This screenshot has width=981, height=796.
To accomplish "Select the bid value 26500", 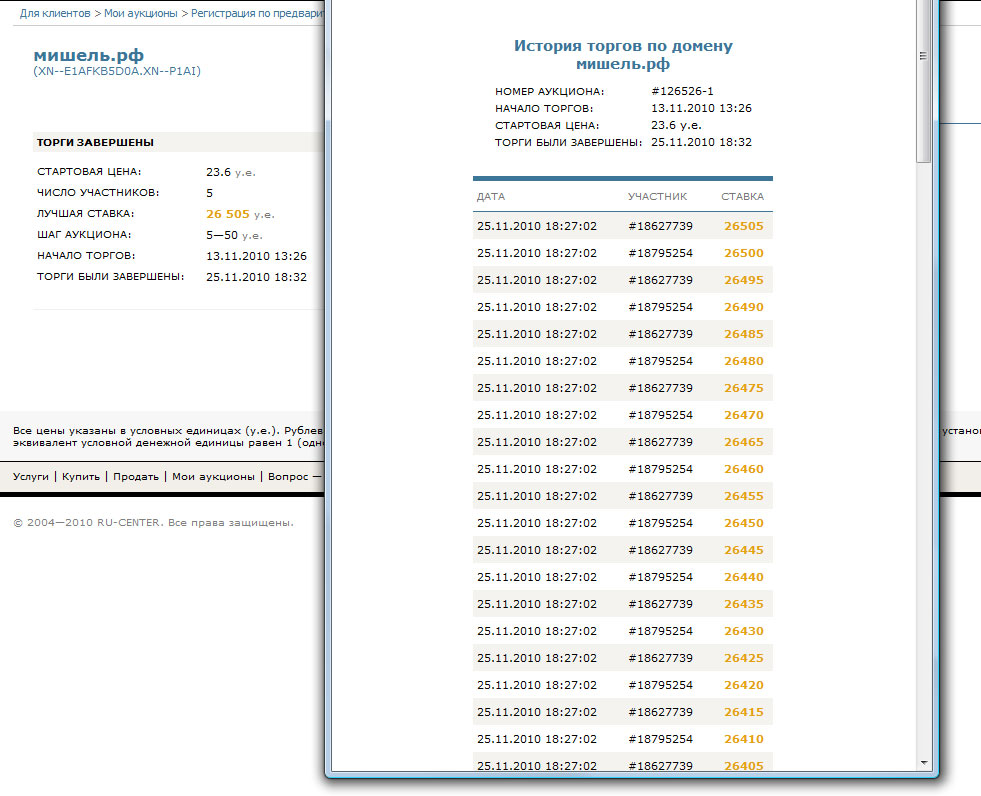I will click(744, 253).
